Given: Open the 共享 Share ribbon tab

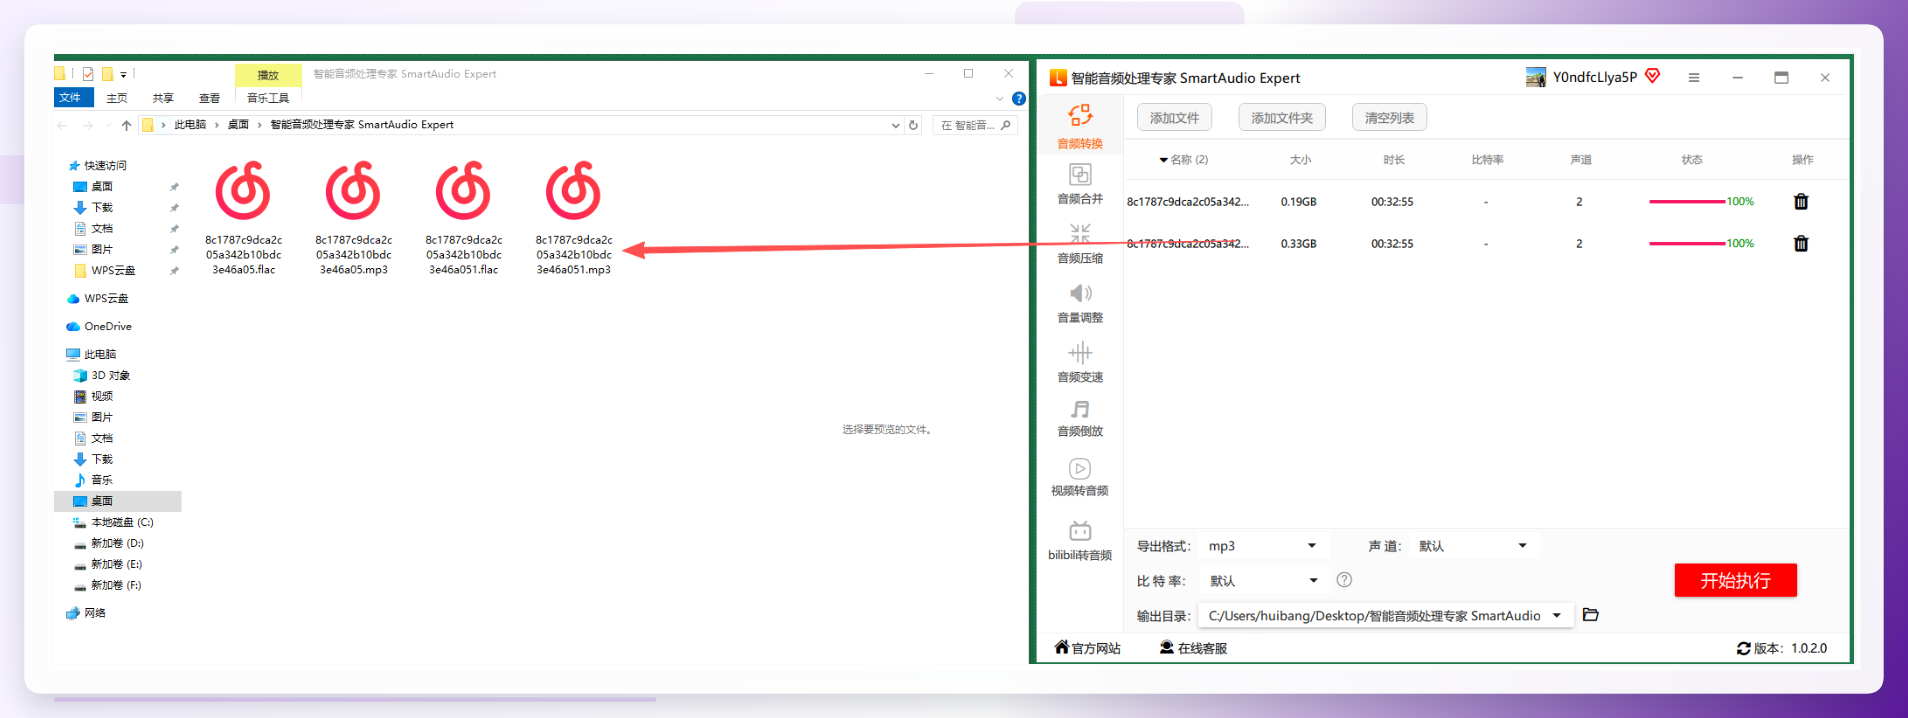Looking at the screenshot, I should [x=163, y=98].
